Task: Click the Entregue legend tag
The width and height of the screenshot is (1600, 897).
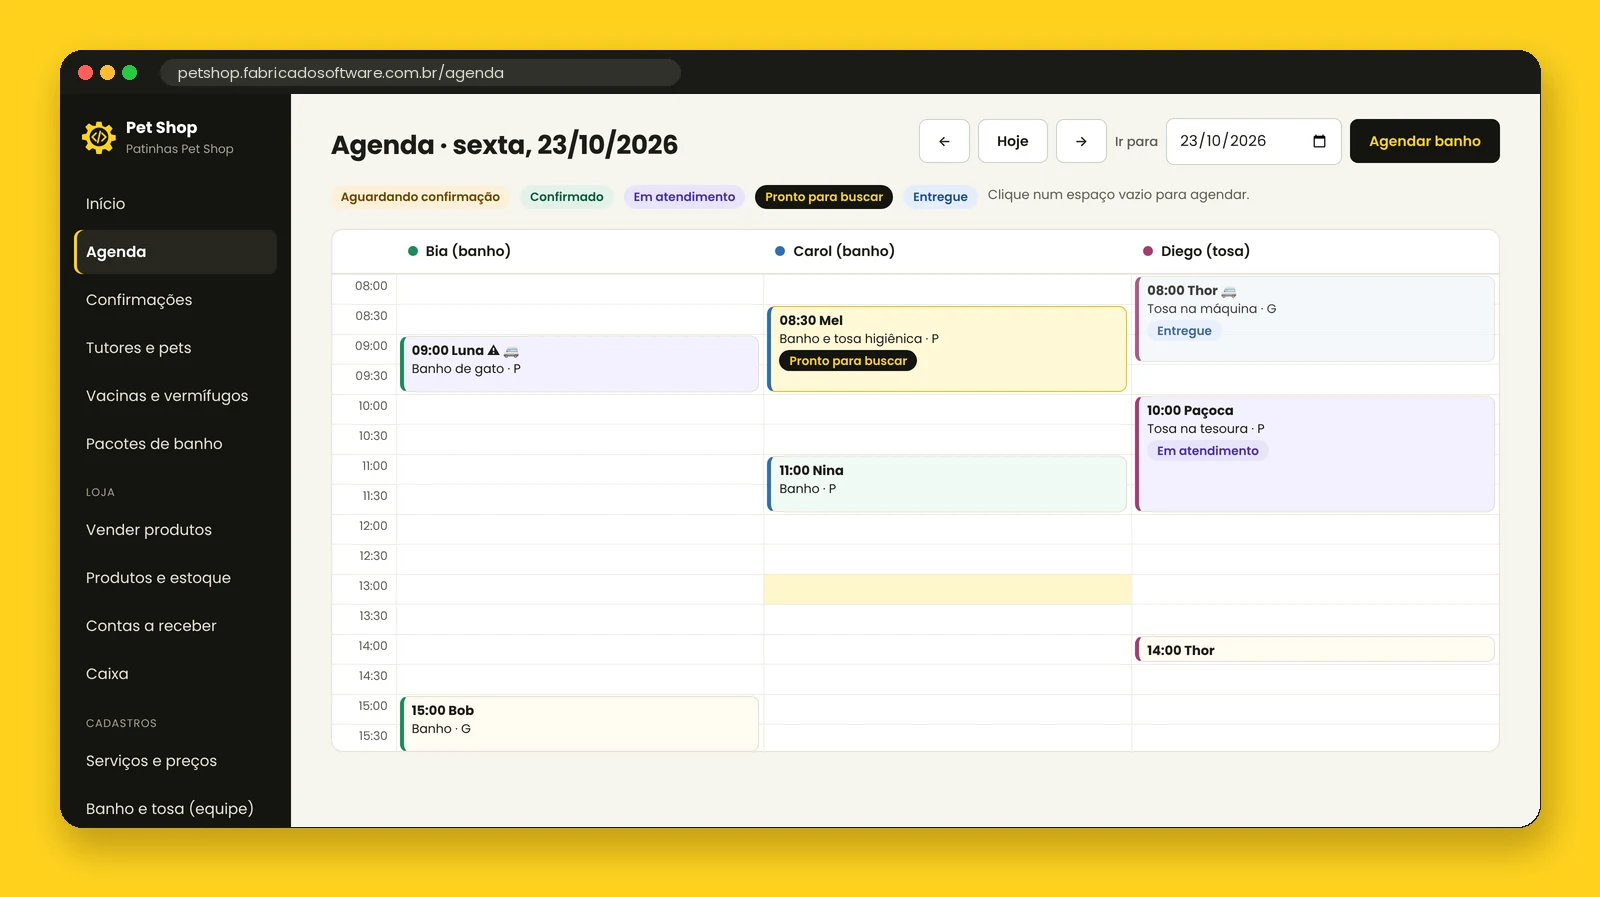Action: (940, 197)
